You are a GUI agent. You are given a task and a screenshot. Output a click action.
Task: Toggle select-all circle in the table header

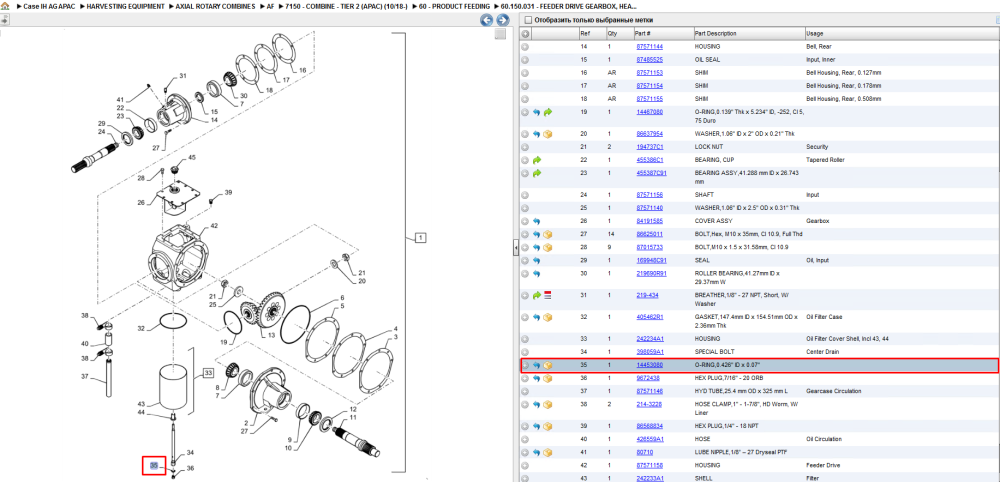click(x=526, y=34)
